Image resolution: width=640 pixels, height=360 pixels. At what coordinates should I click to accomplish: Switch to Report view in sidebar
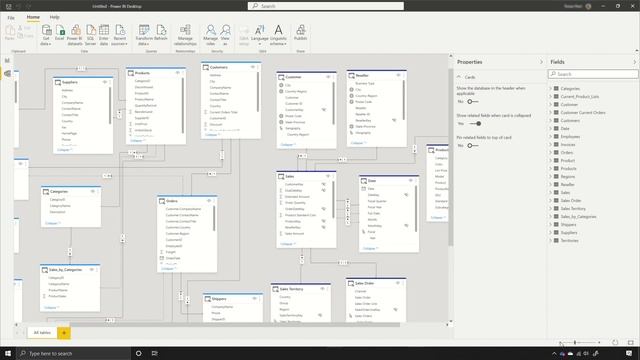pyautogui.click(x=7, y=60)
